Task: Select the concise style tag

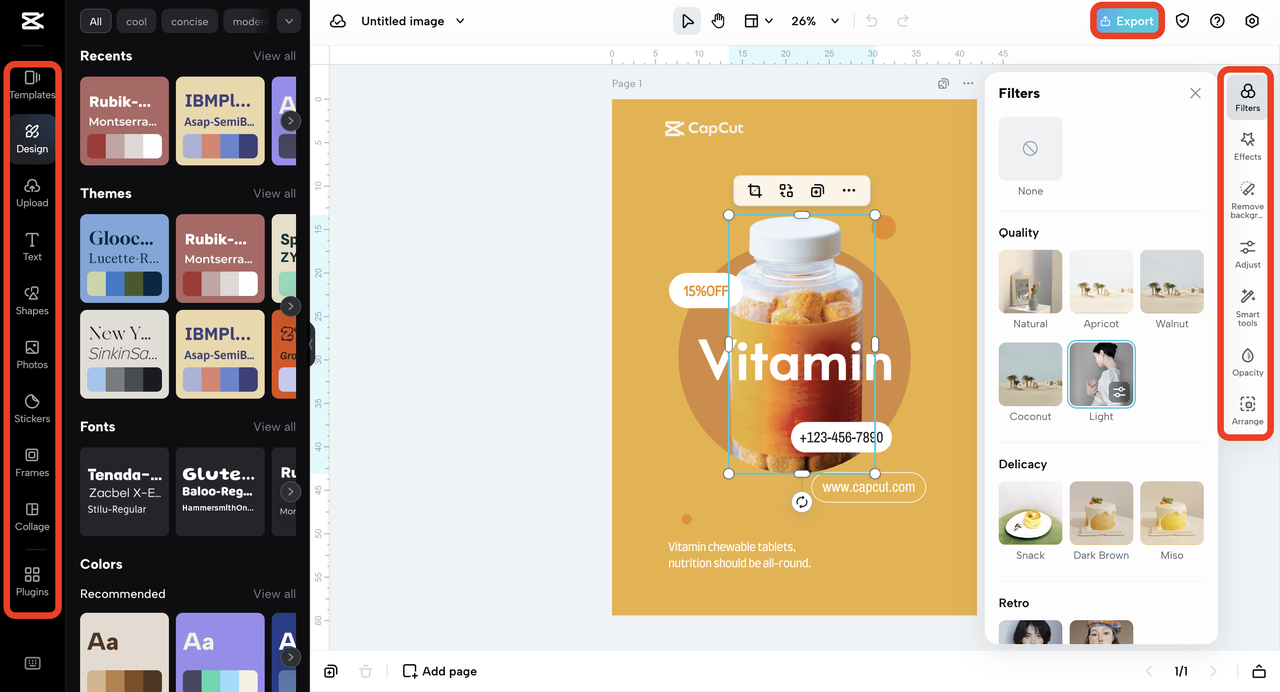Action: click(189, 21)
